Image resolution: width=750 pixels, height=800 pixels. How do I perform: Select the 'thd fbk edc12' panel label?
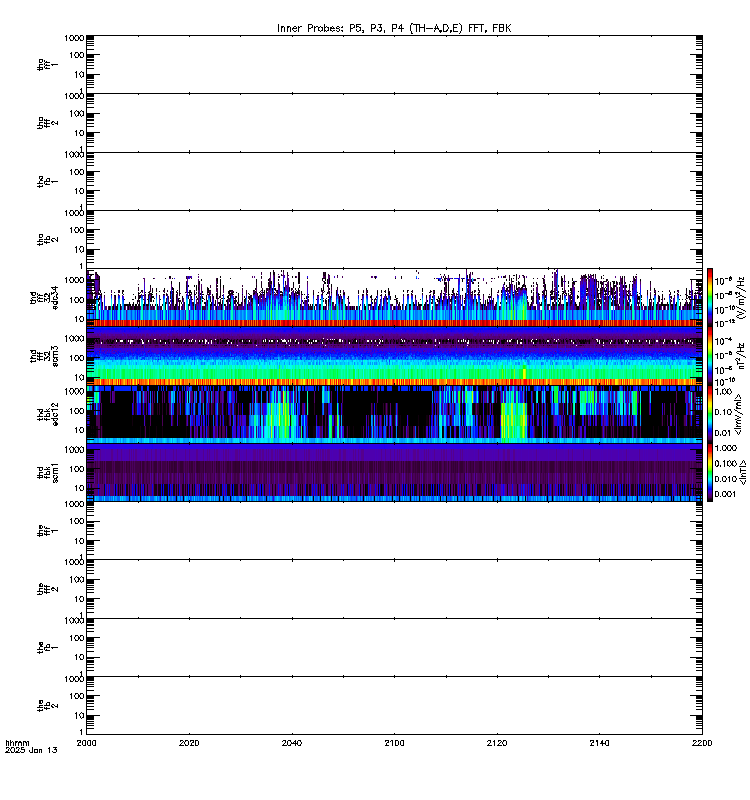pyautogui.click(x=48, y=414)
